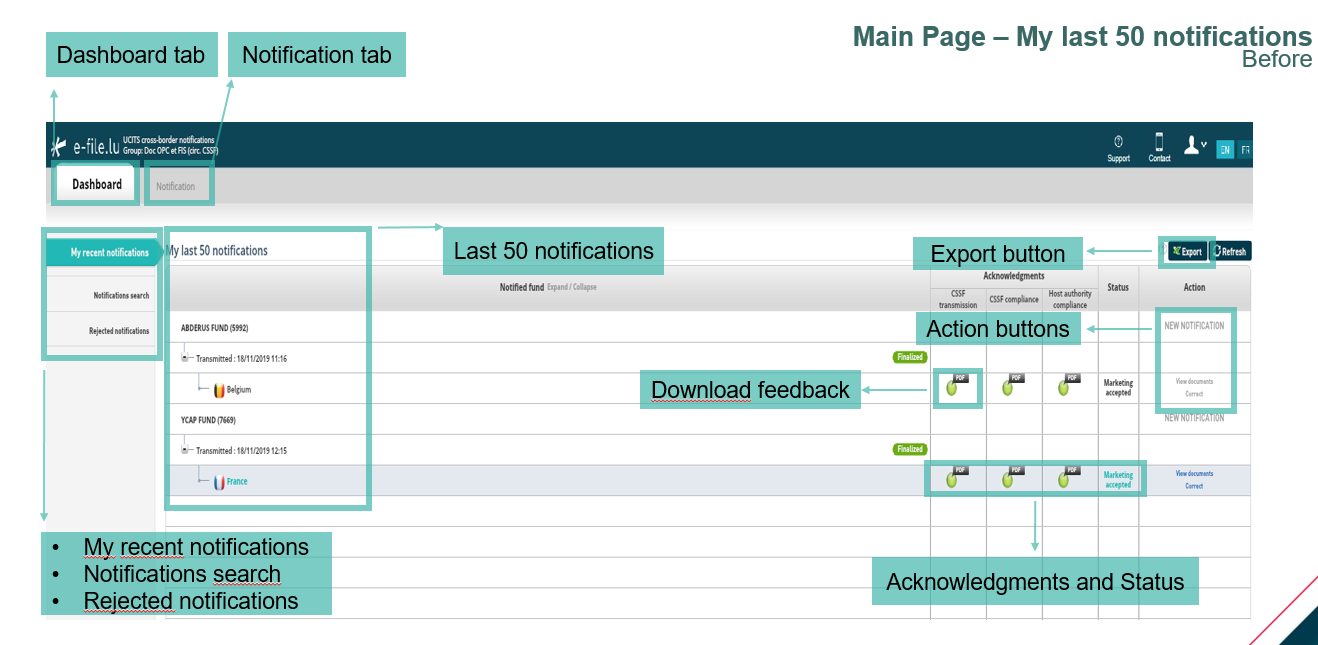This screenshot has width=1318, height=645.
Task: Open View documents for France row
Action: [x=1194, y=474]
